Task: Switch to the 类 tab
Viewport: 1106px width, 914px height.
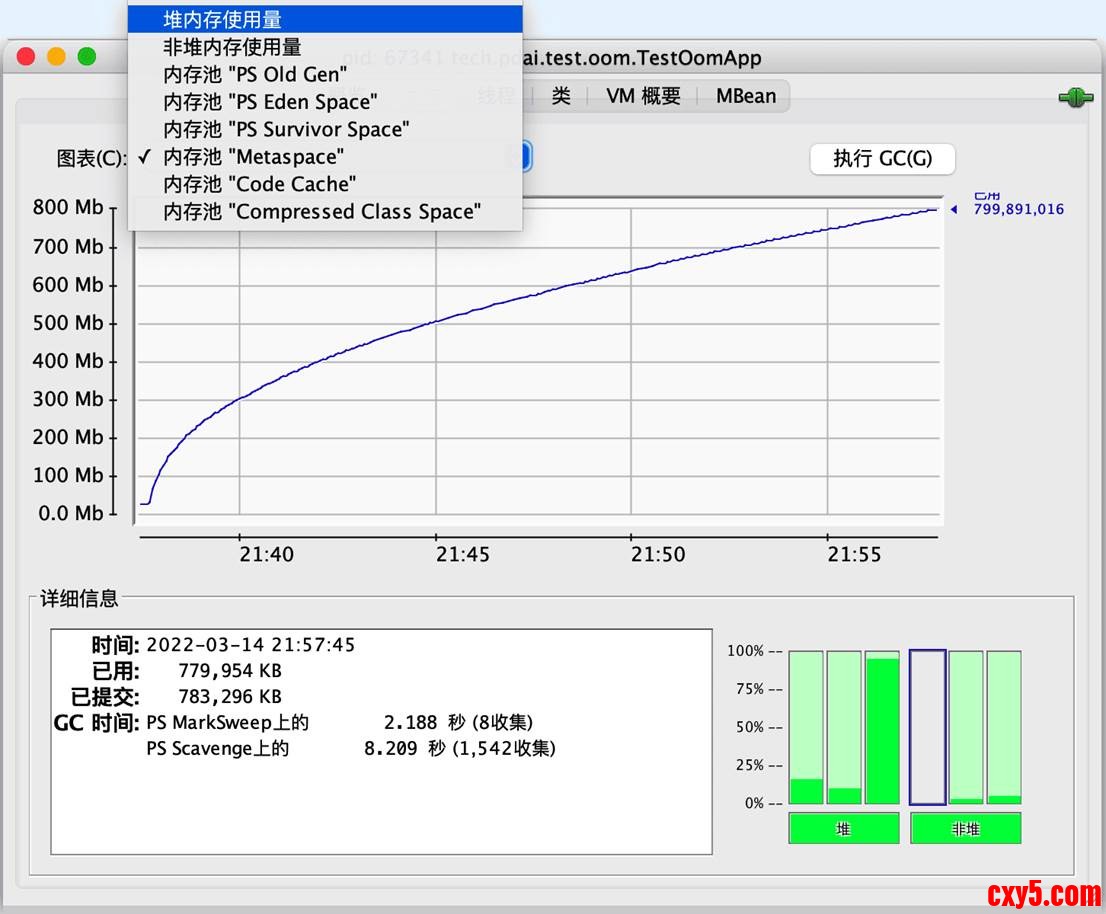Action: tap(561, 96)
